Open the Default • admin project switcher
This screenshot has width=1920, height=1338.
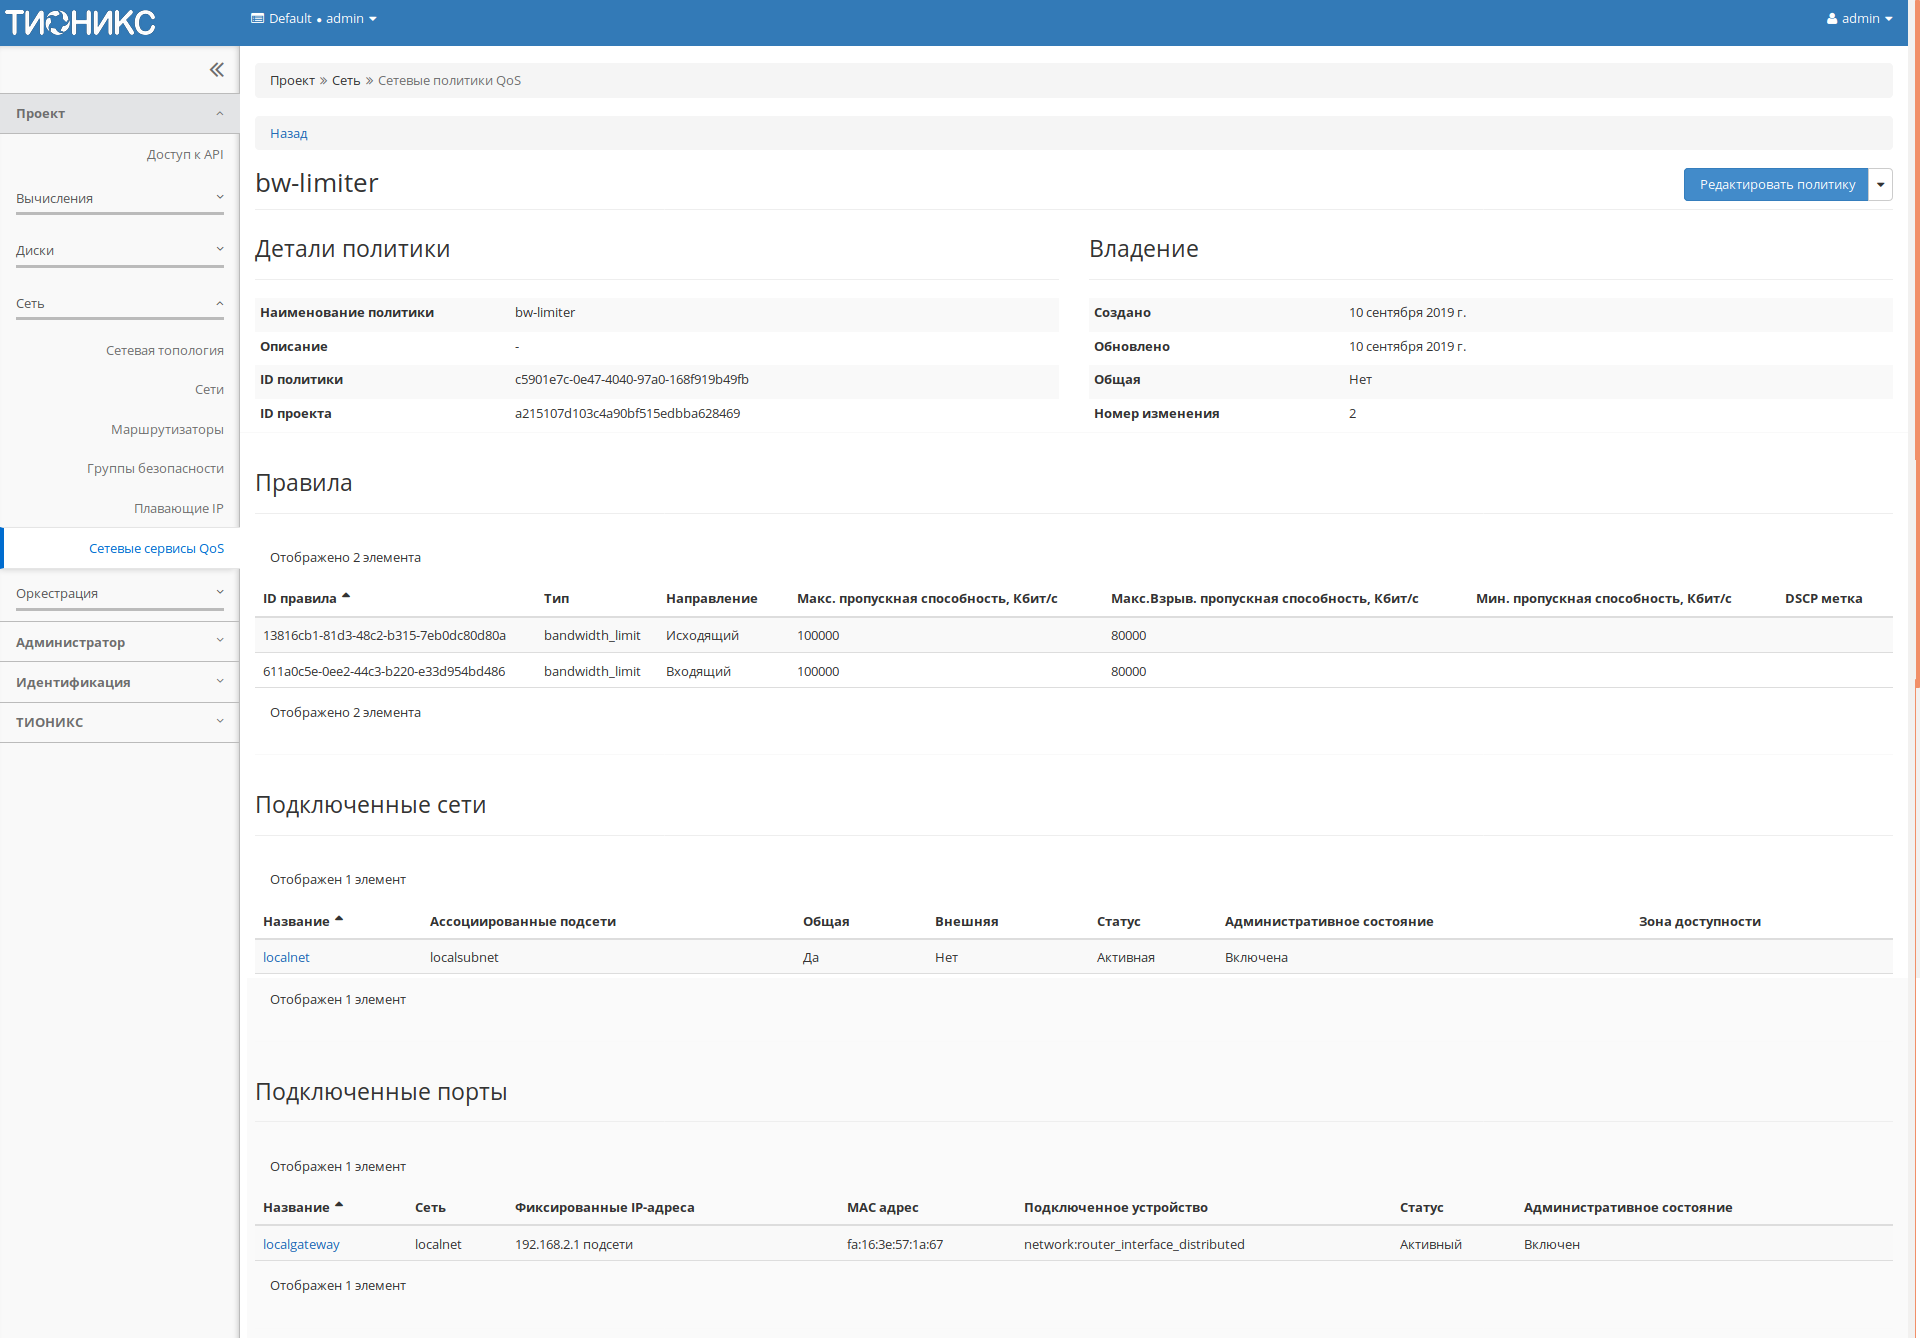[313, 18]
